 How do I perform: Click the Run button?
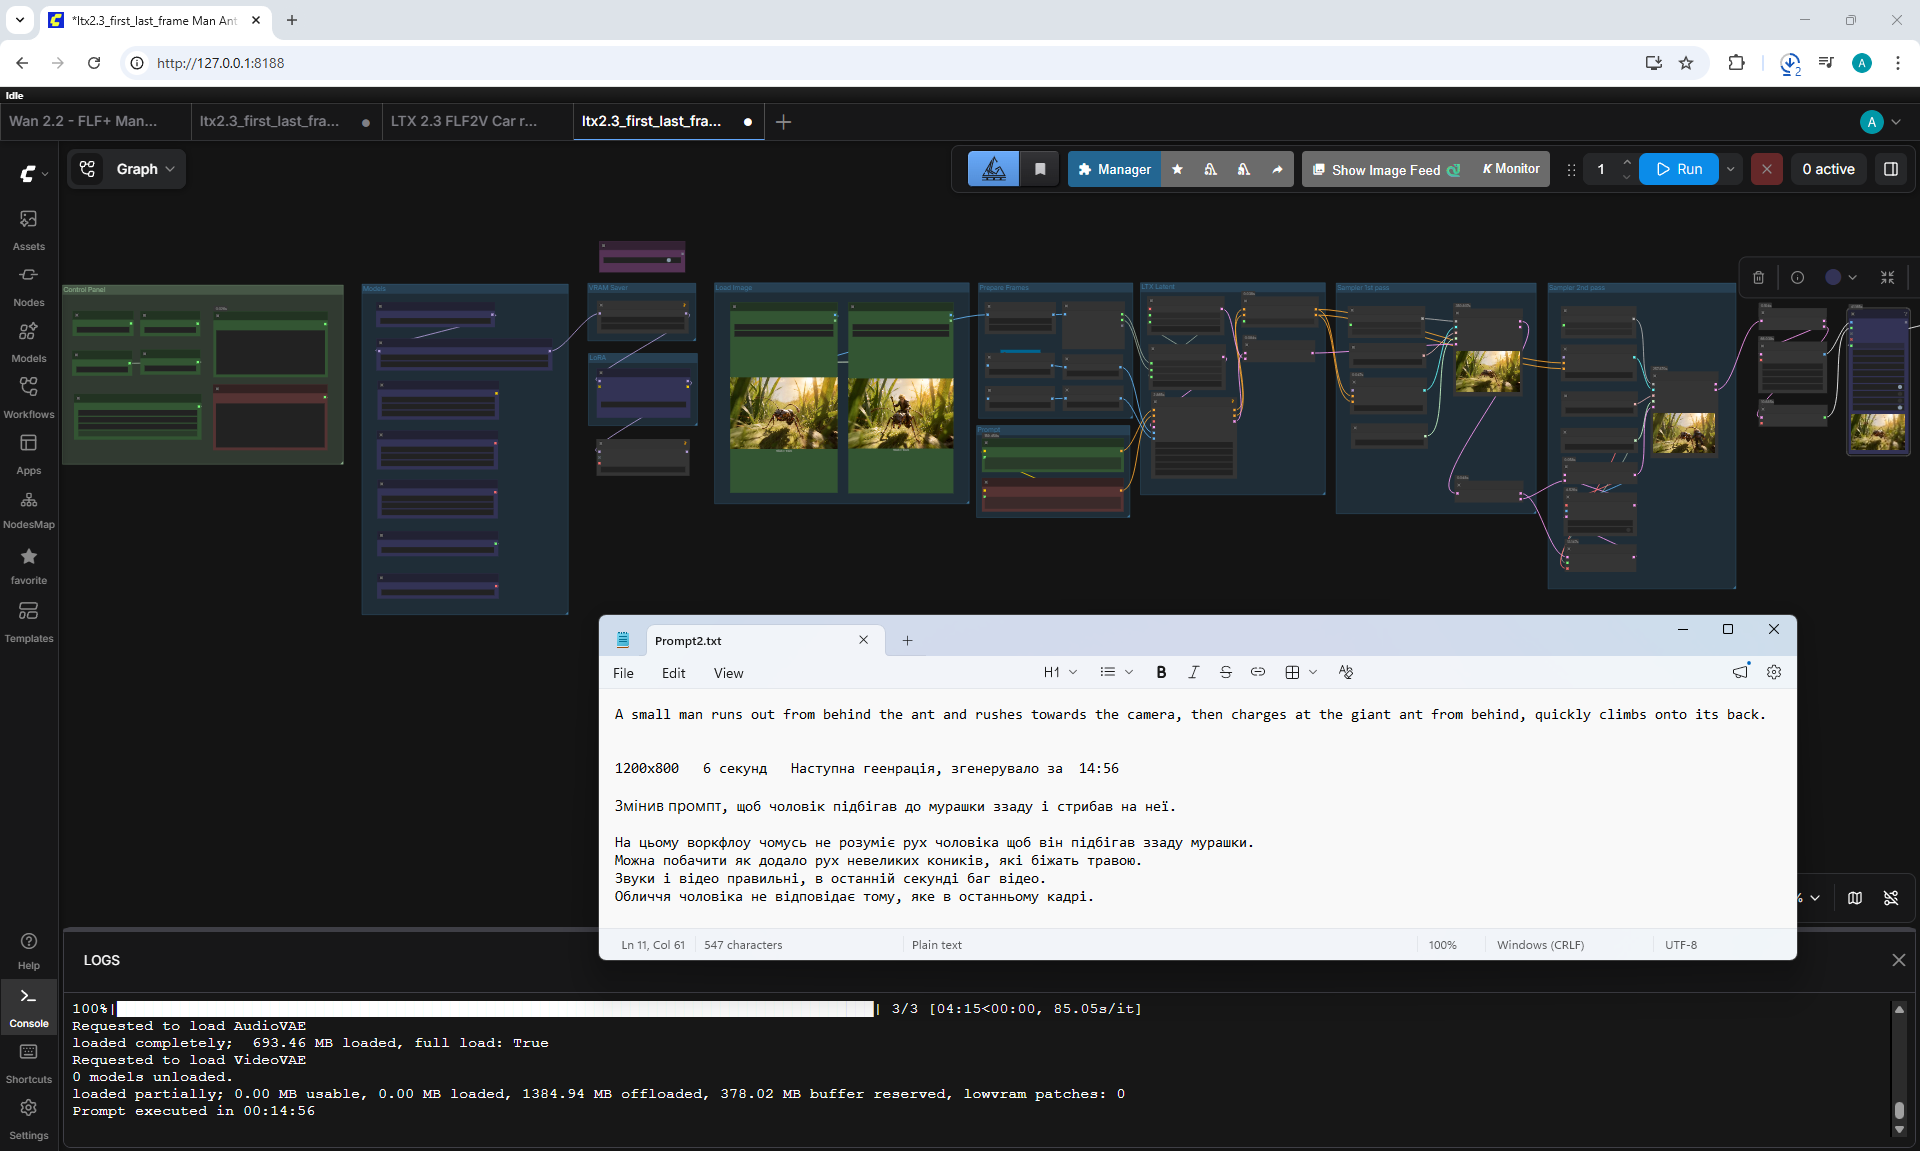[1679, 169]
